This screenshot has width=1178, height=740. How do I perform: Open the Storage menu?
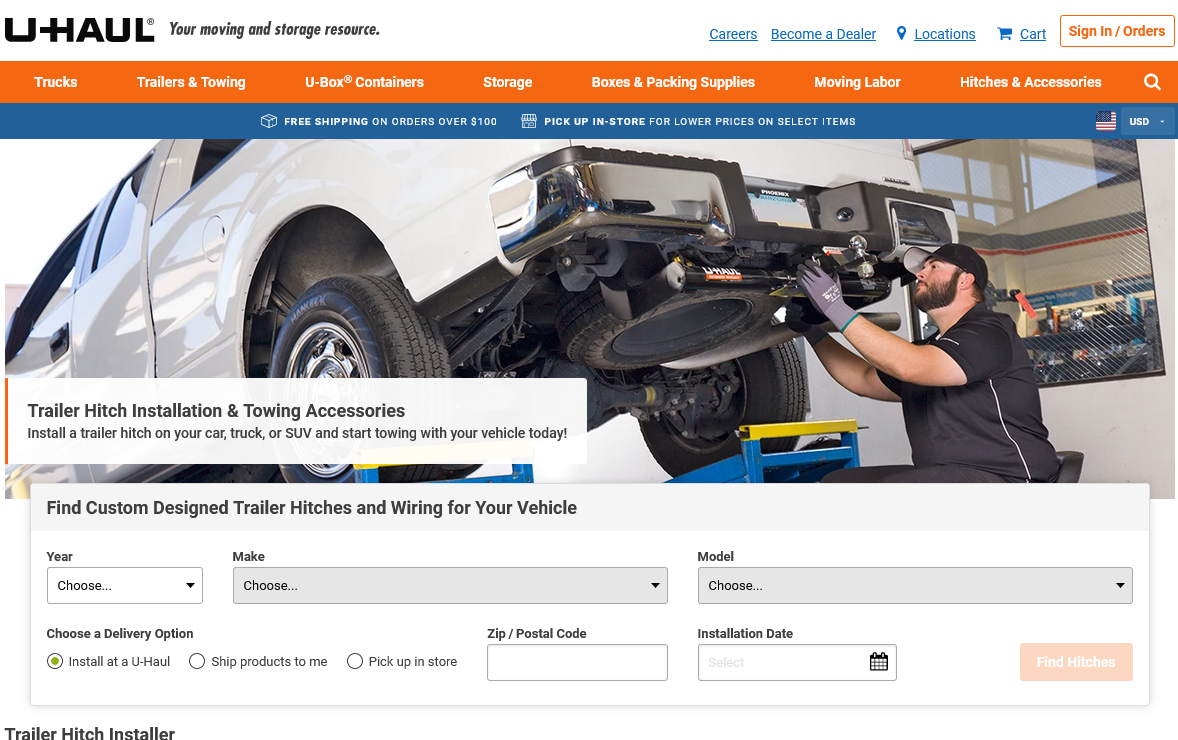click(507, 82)
